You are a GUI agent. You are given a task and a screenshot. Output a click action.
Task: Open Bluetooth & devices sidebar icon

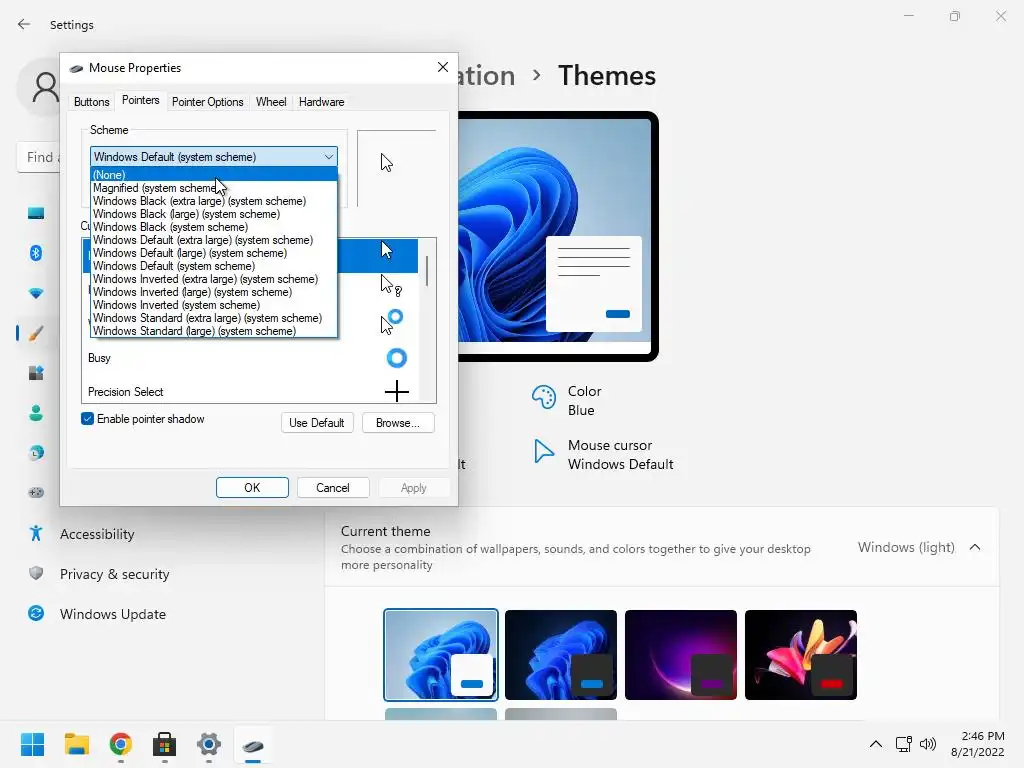tap(36, 253)
